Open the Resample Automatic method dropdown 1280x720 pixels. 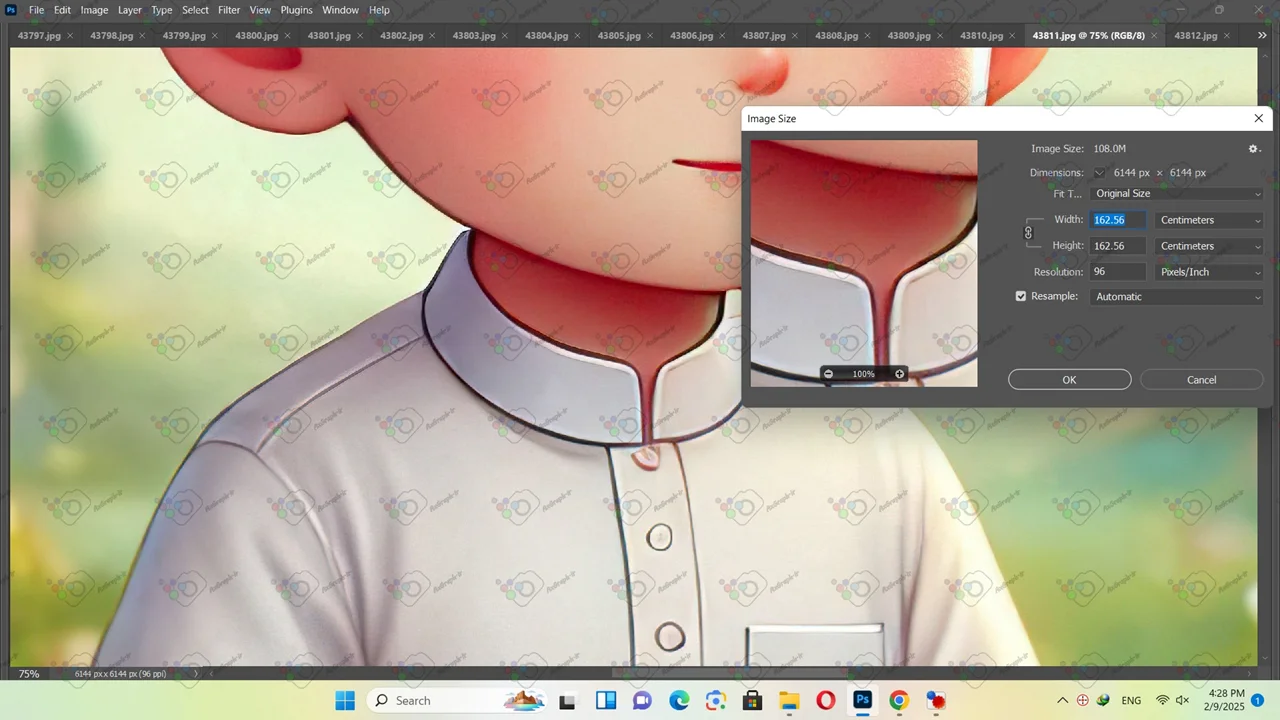pyautogui.click(x=1177, y=297)
